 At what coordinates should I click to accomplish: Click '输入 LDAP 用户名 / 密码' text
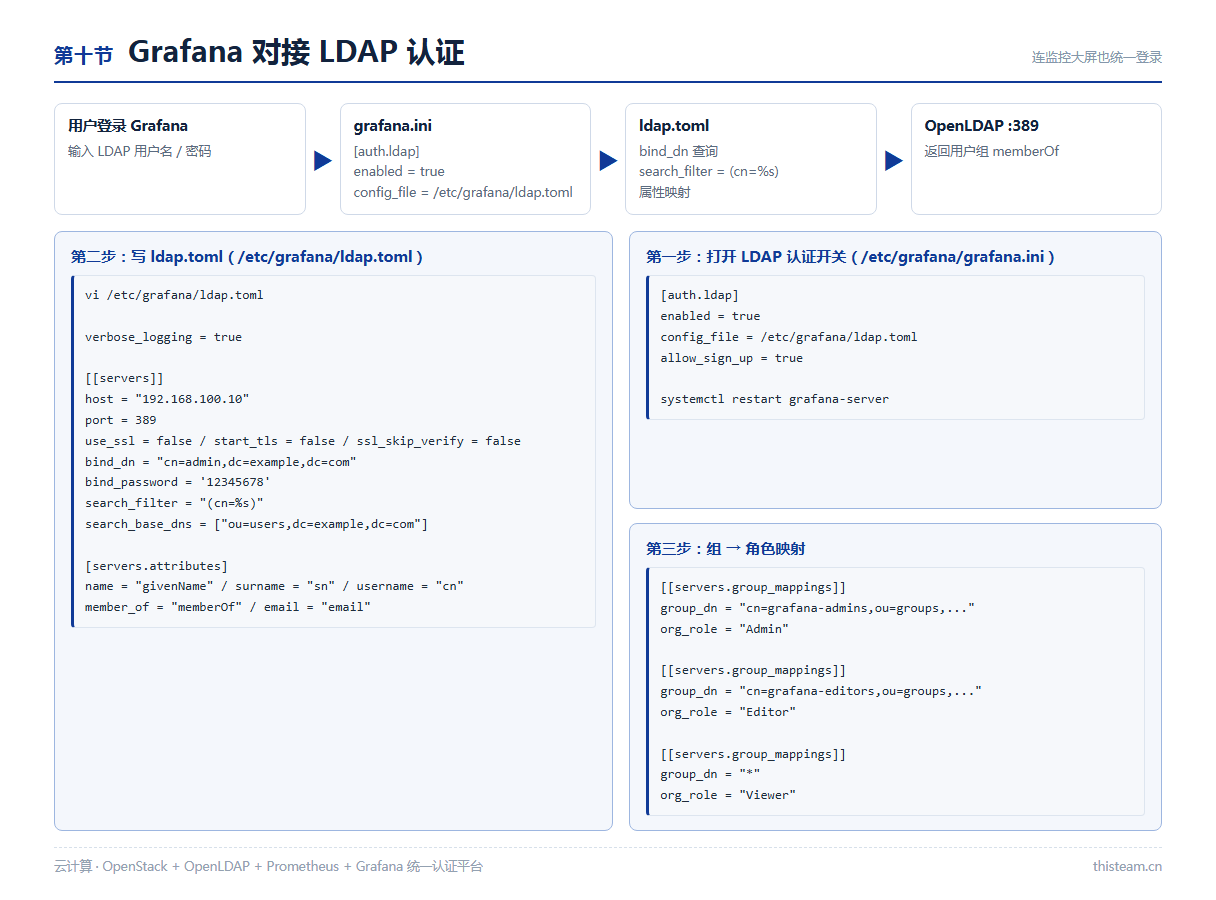coord(139,151)
